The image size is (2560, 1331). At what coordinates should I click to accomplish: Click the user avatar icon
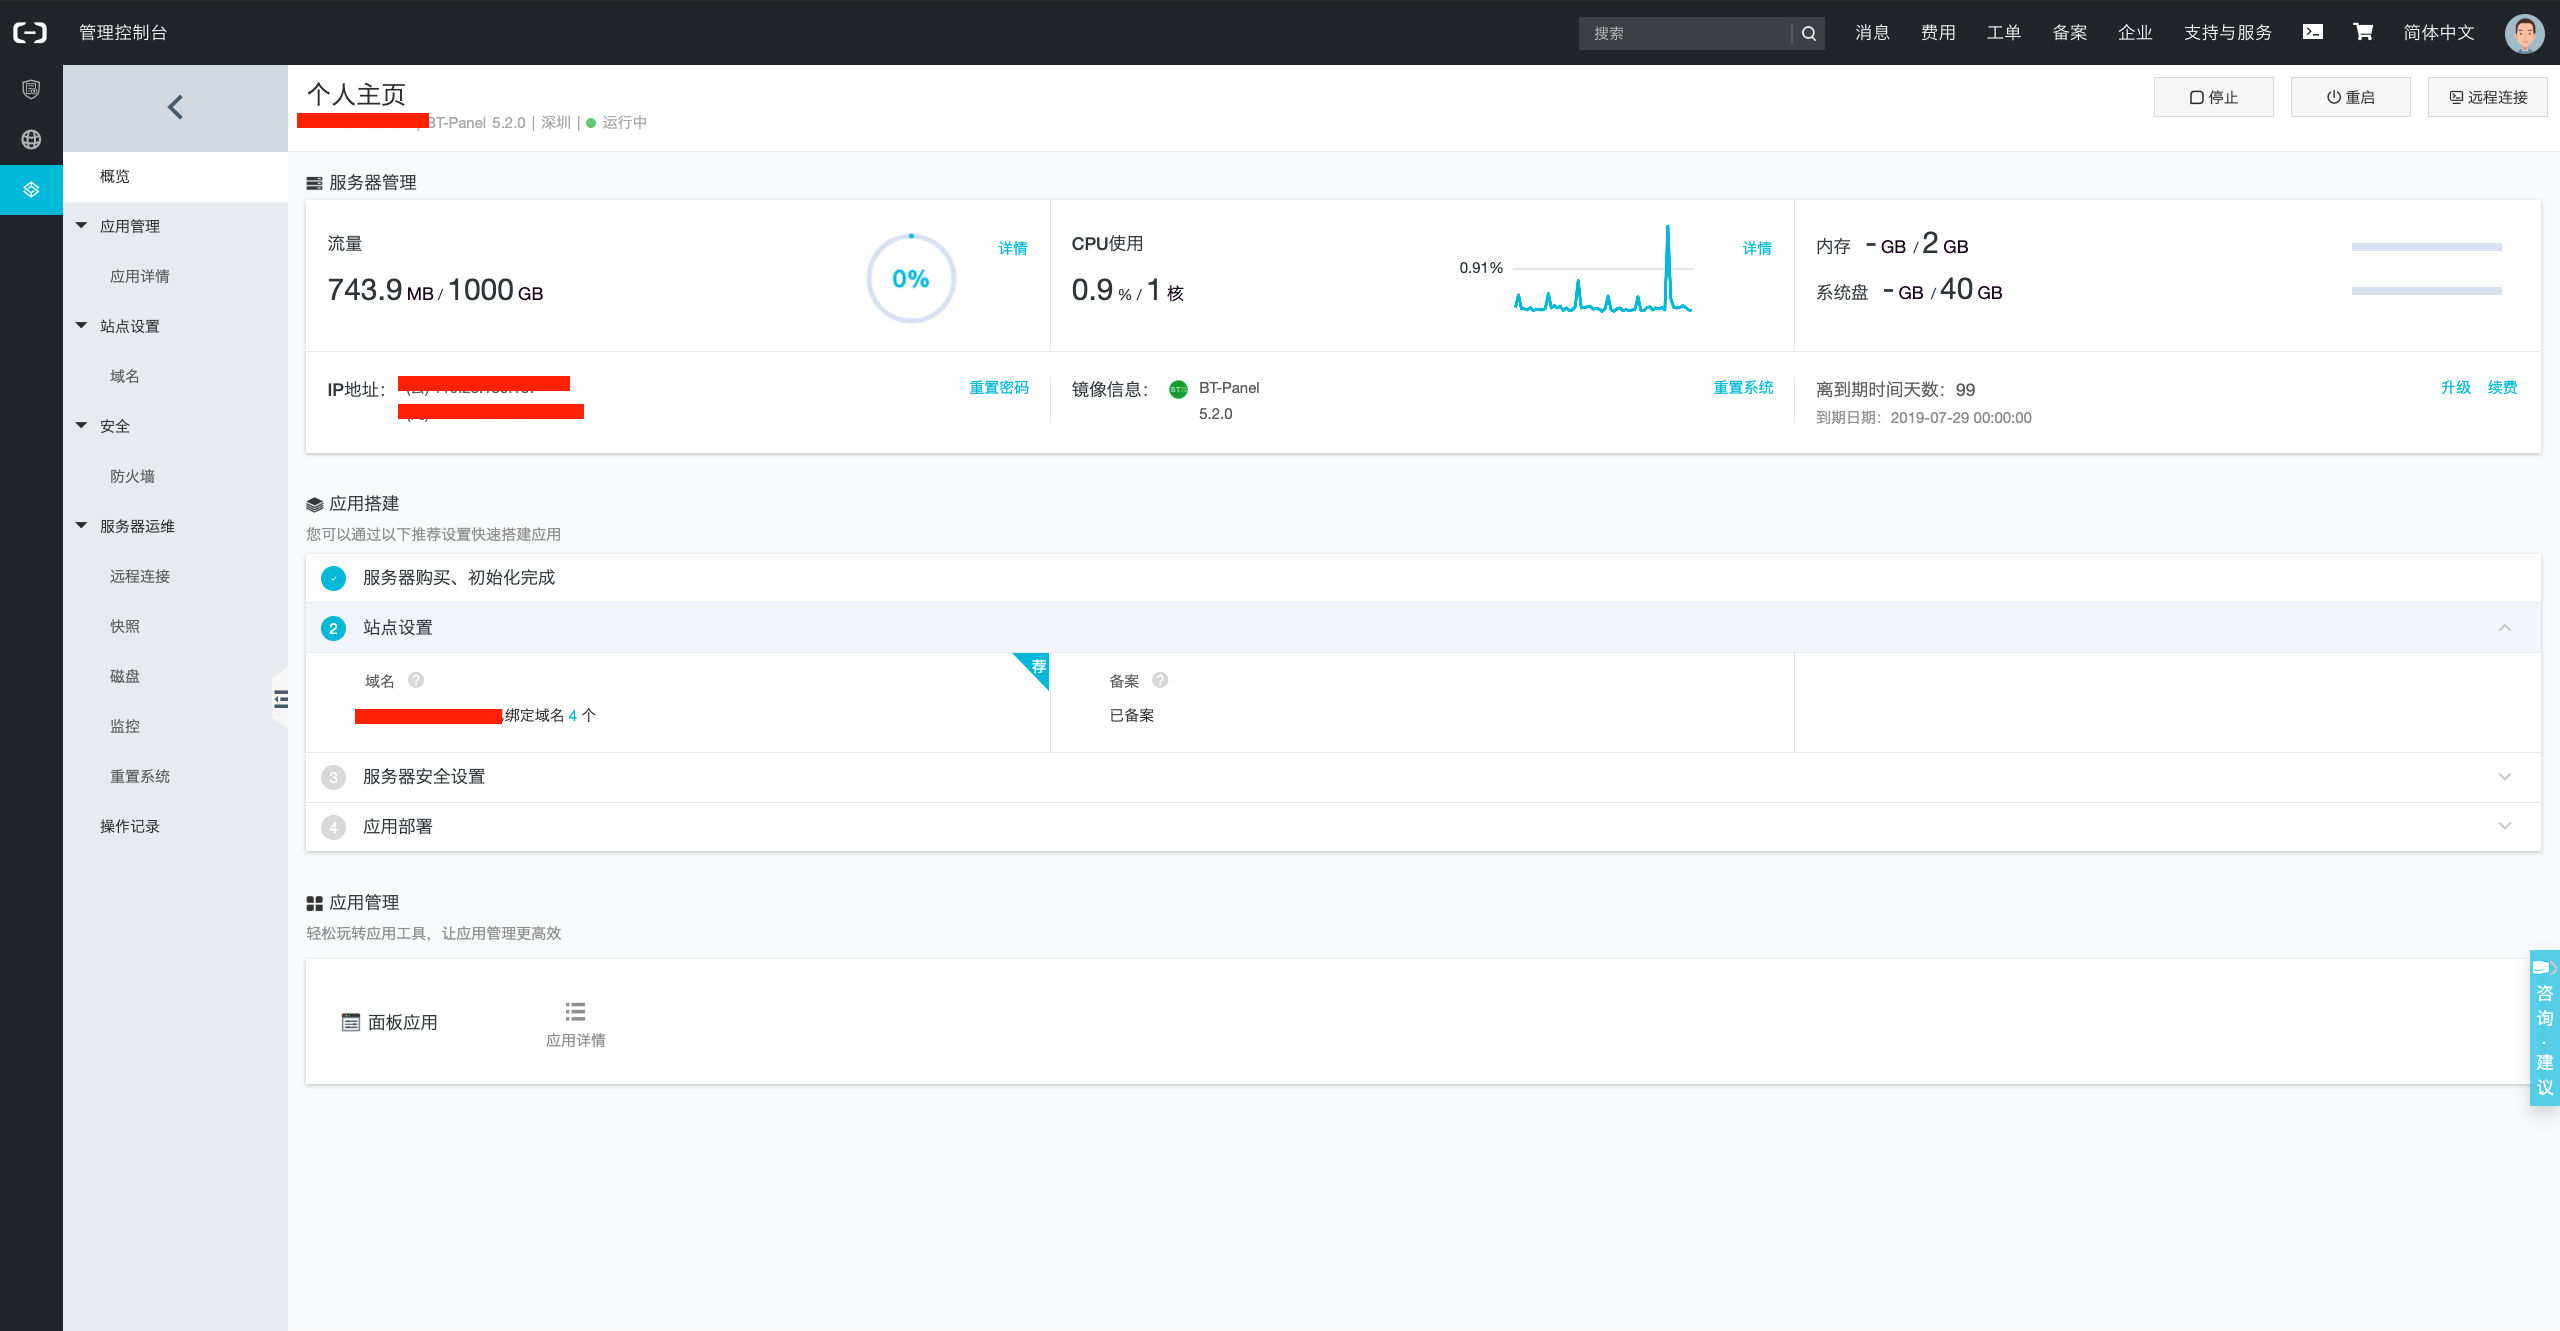(2524, 33)
